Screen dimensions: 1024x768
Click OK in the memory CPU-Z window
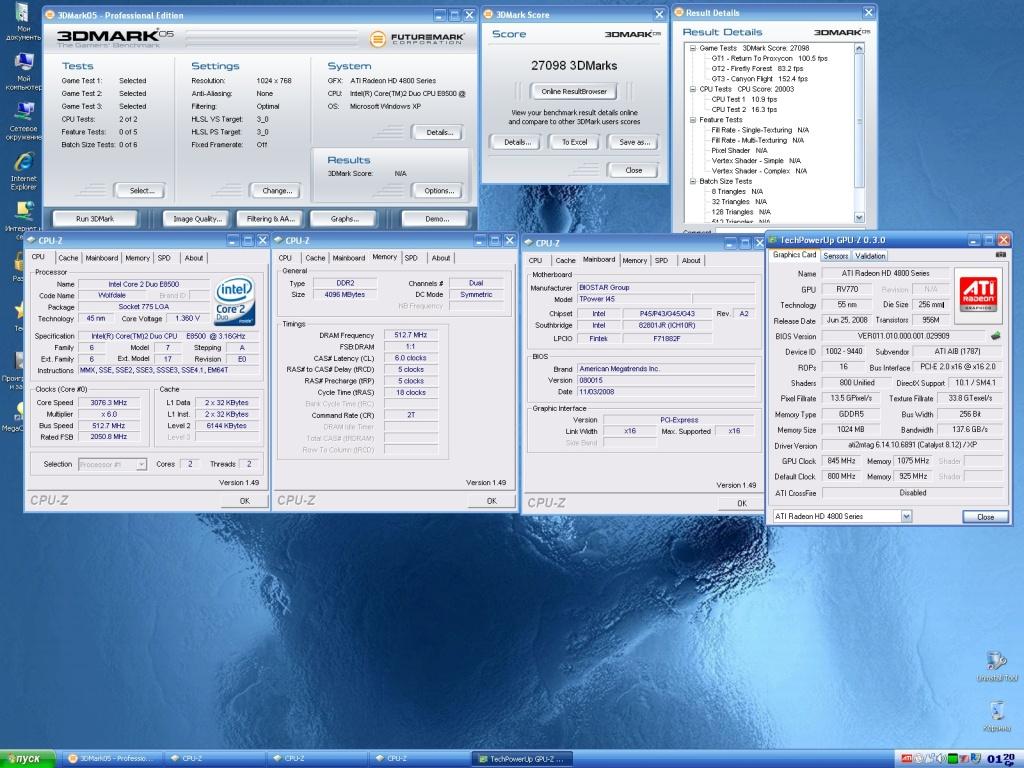[x=491, y=501]
